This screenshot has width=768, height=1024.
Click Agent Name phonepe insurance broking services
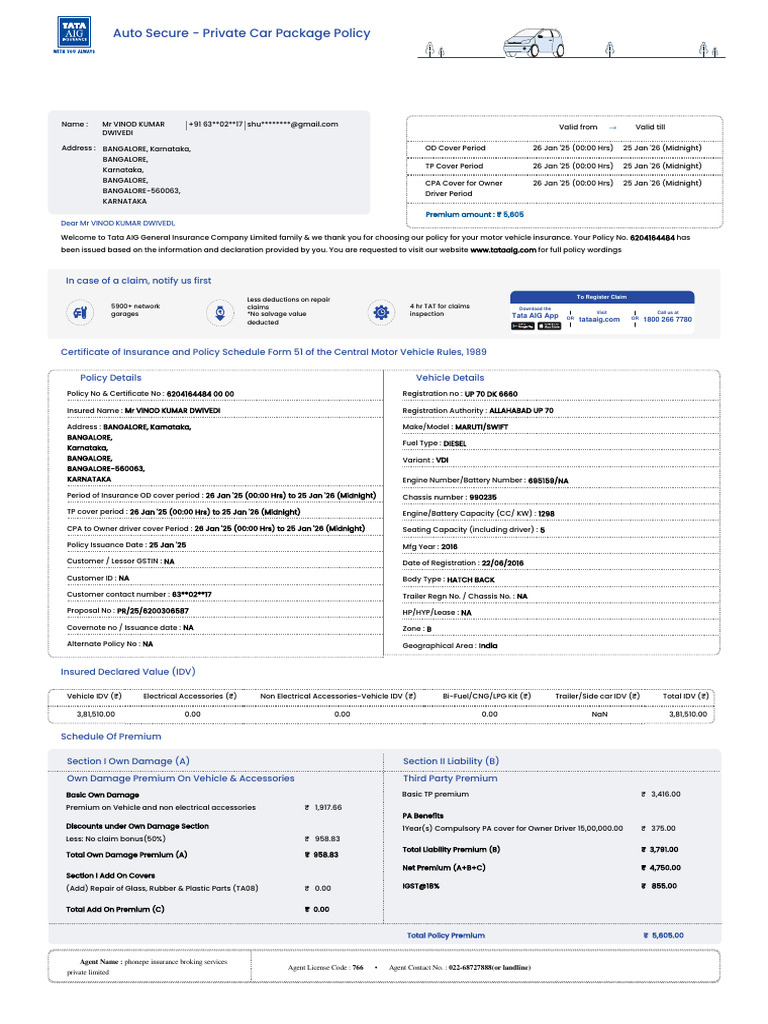148,967
